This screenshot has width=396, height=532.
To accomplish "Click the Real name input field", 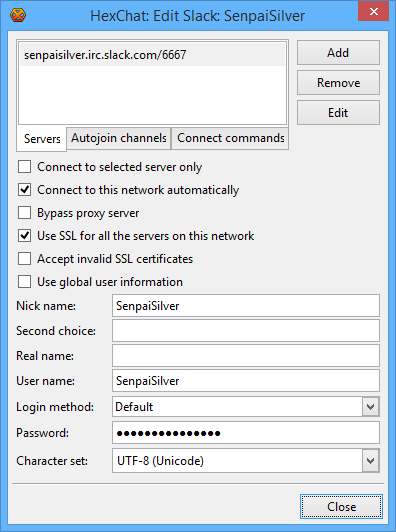I will 246,356.
